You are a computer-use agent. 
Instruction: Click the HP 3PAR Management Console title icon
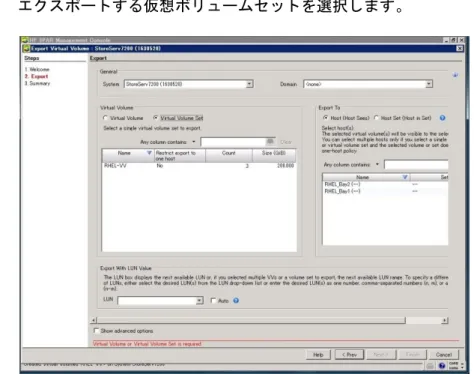(x=24, y=40)
